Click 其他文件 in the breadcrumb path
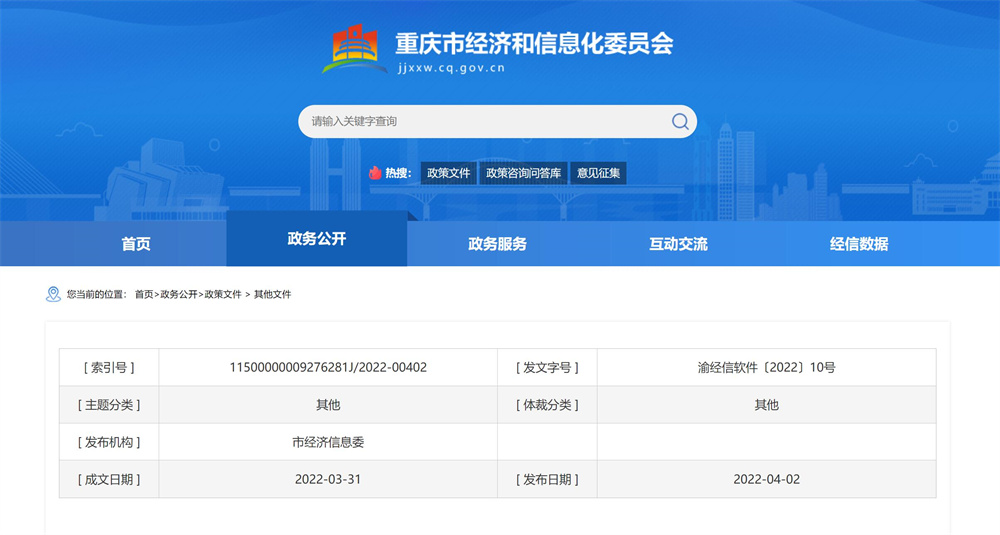This screenshot has width=1000, height=535. coord(272,295)
